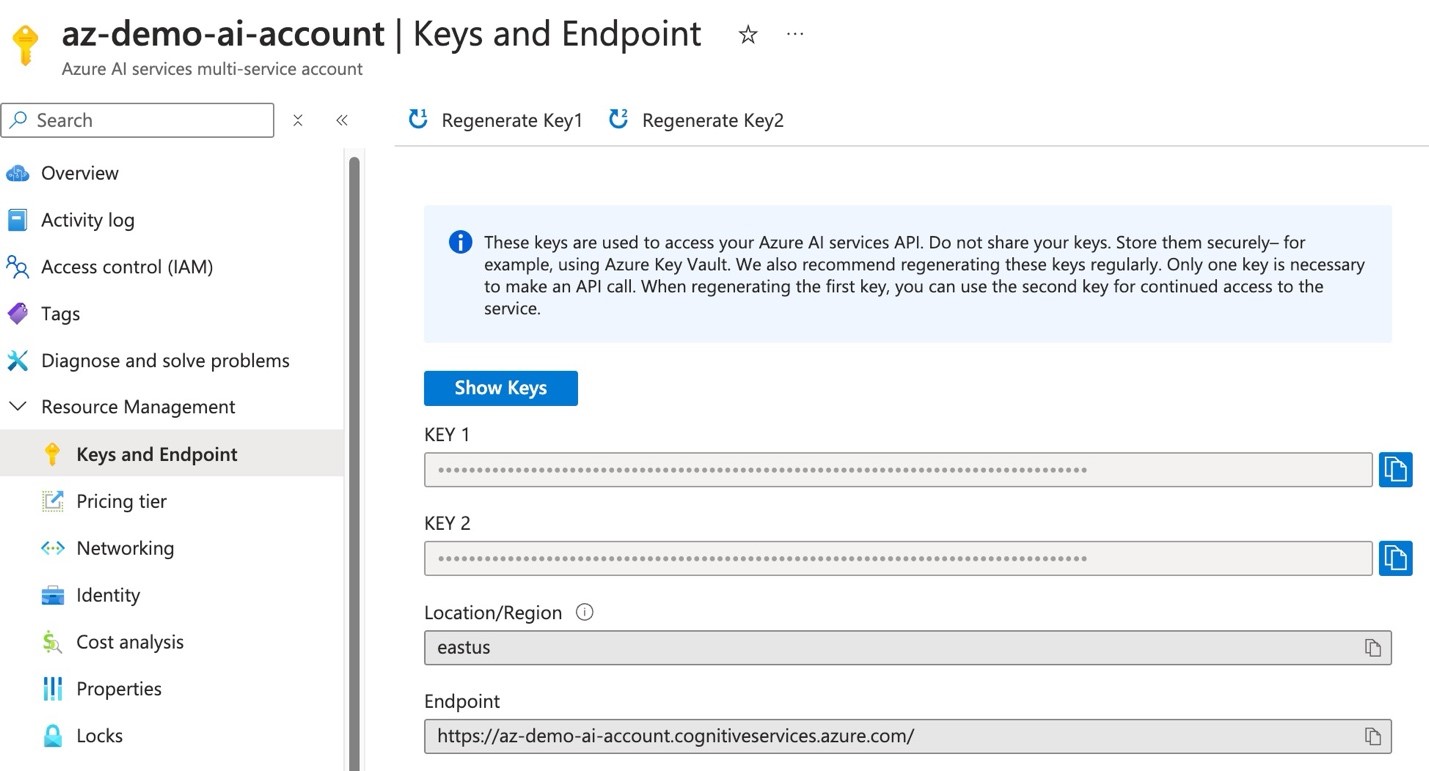Open the Networking settings
The image size is (1429, 771).
pyautogui.click(x=121, y=548)
